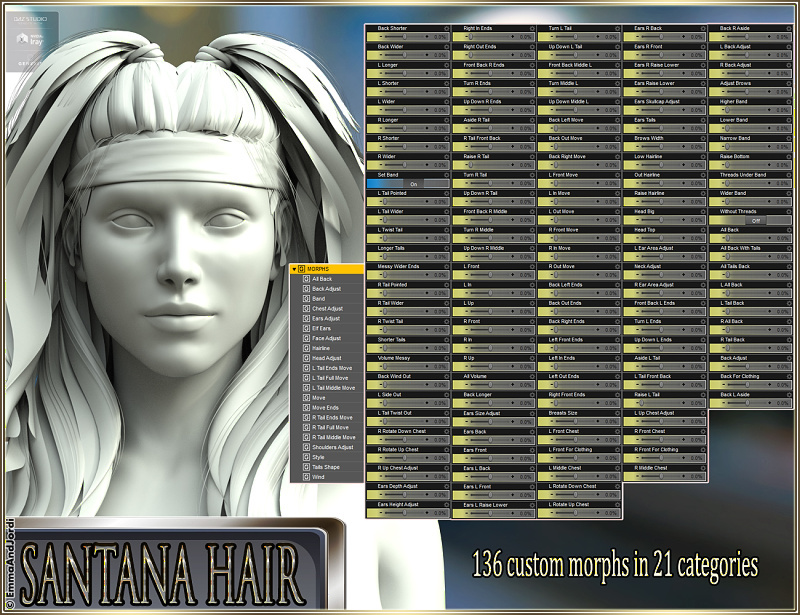This screenshot has height=615, width=800.
Task: Click the L Wider slider track
Action: (x=404, y=110)
